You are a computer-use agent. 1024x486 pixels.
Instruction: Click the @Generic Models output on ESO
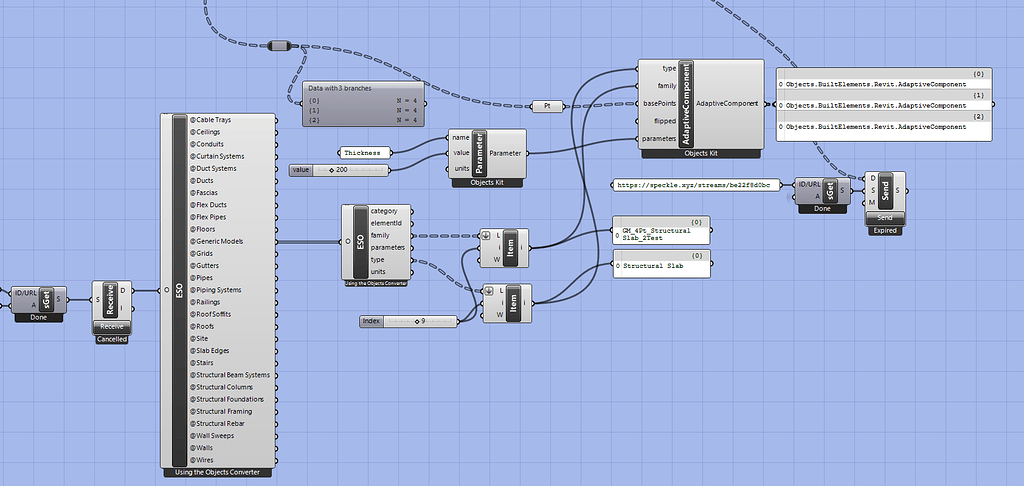click(x=216, y=241)
